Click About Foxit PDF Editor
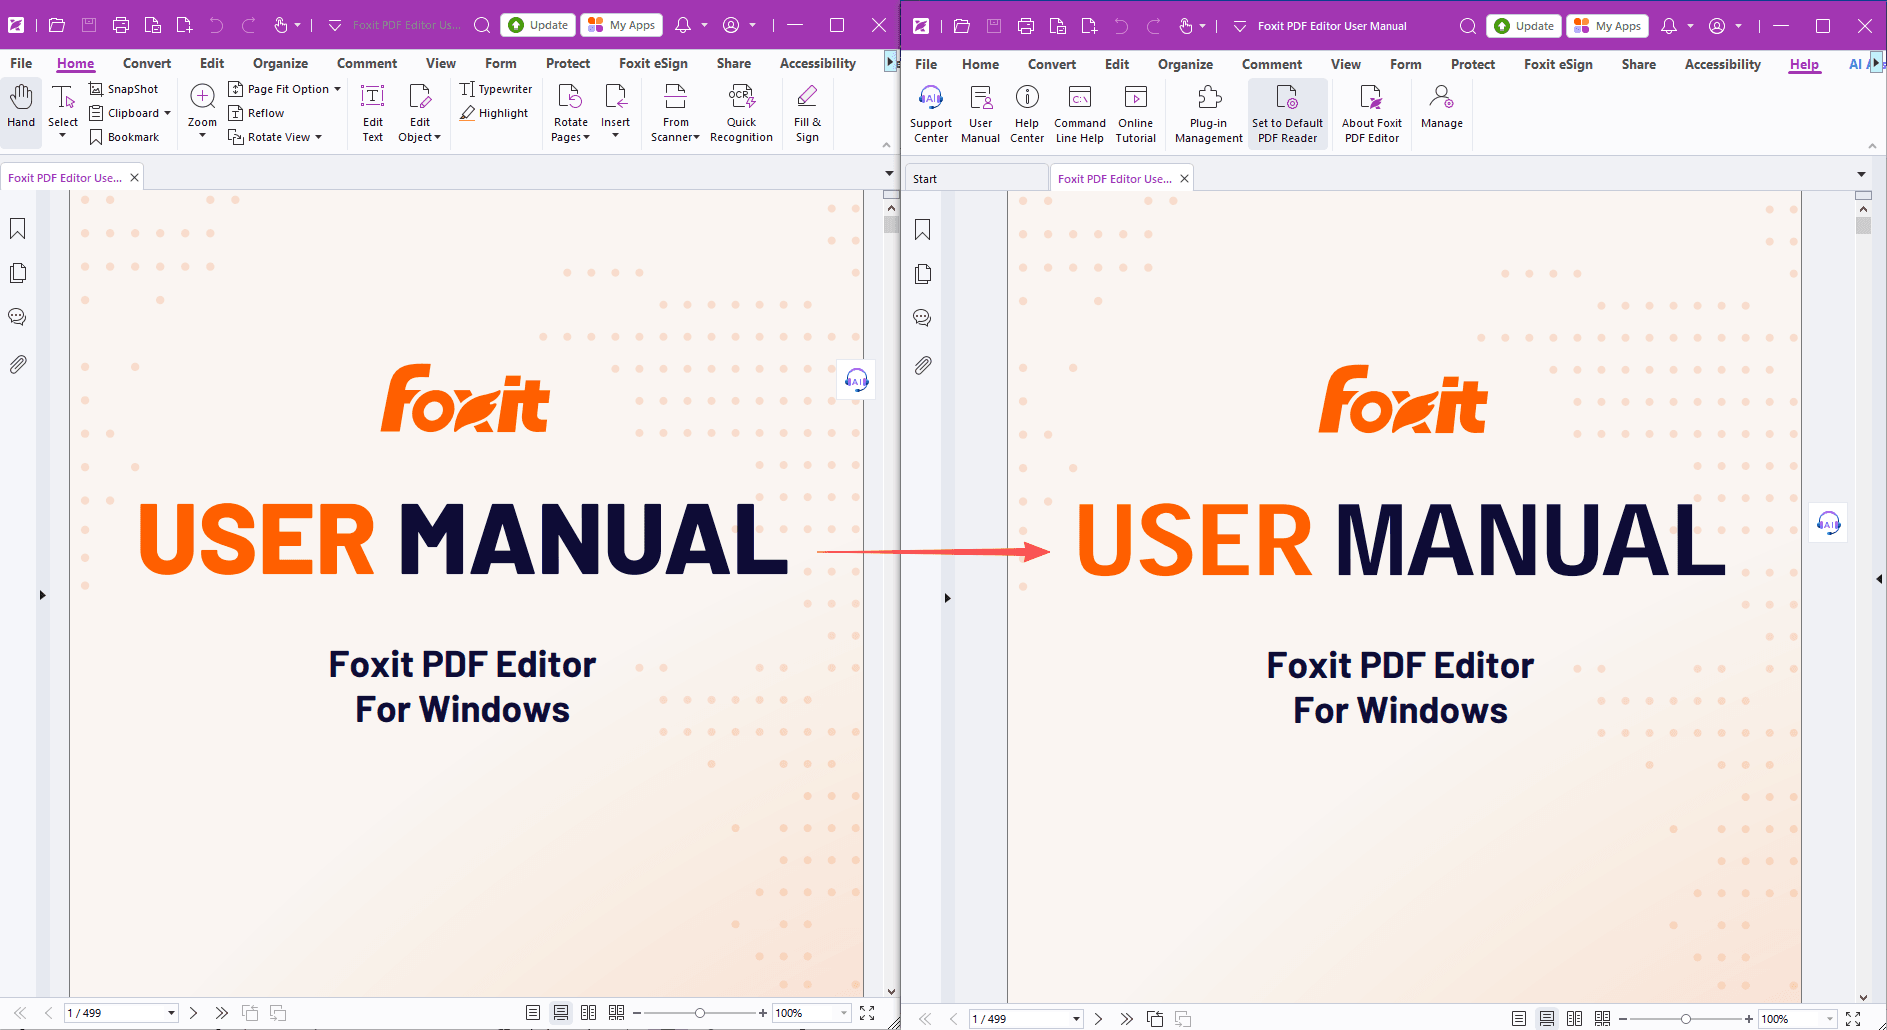 pyautogui.click(x=1371, y=115)
